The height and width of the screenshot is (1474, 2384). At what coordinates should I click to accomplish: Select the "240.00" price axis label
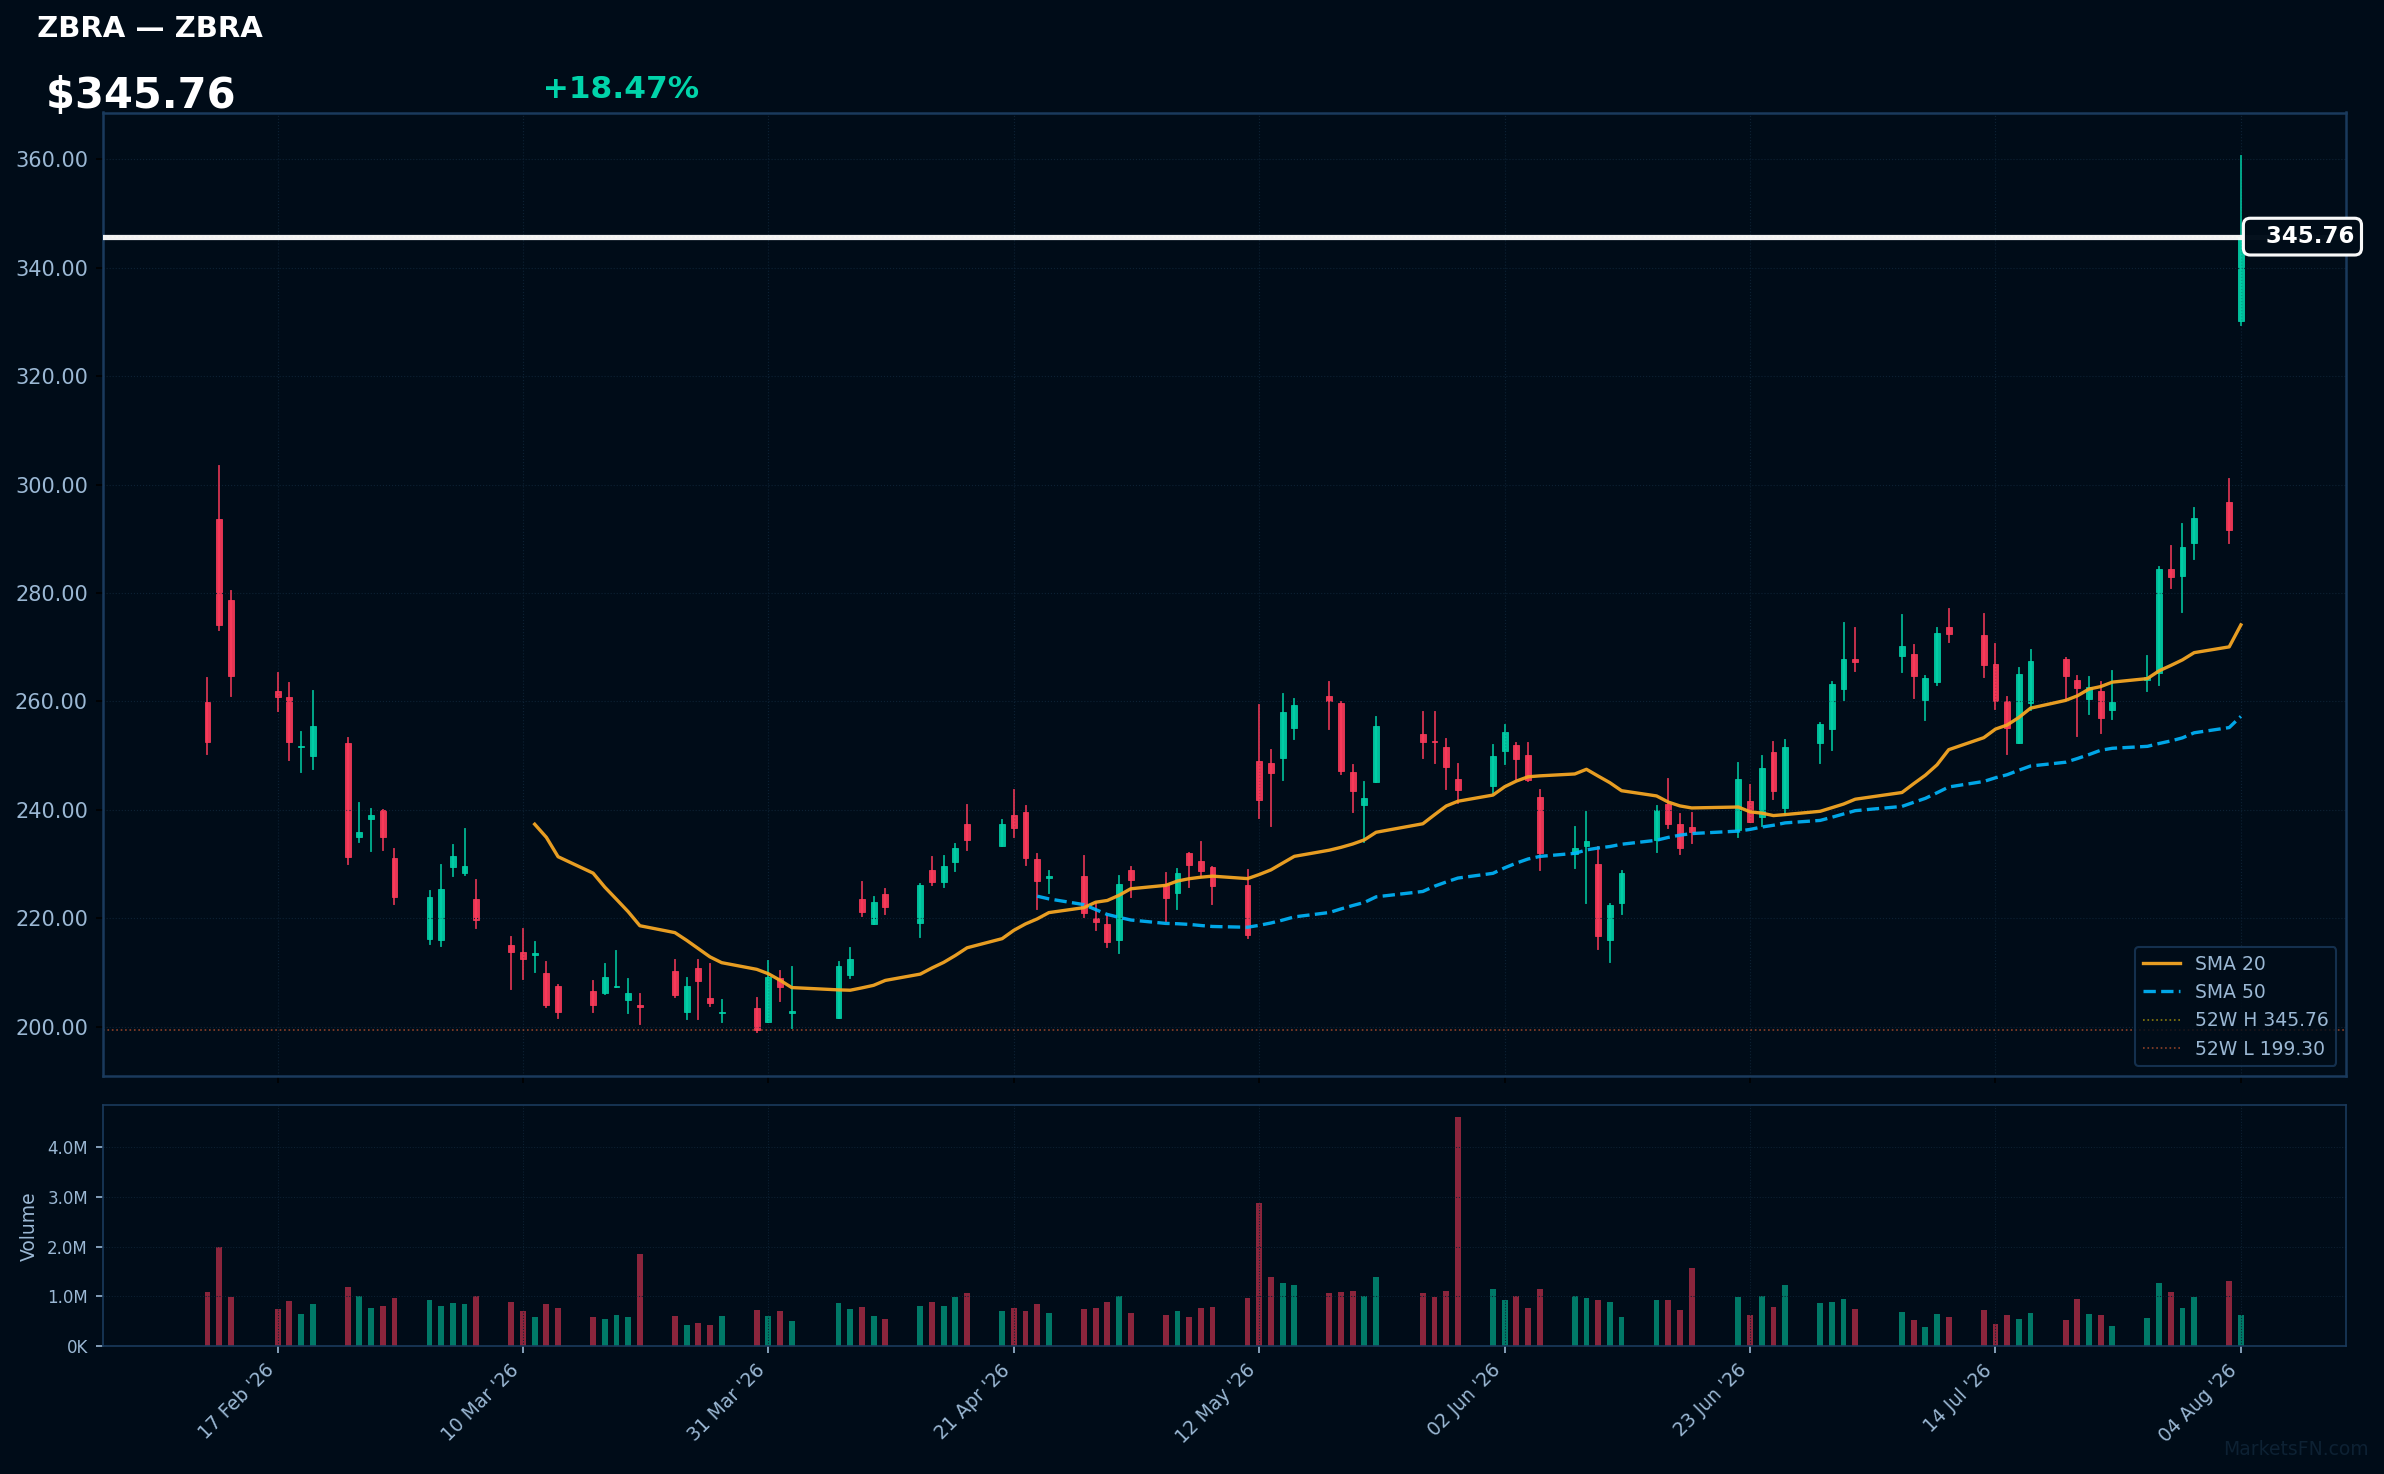52,810
